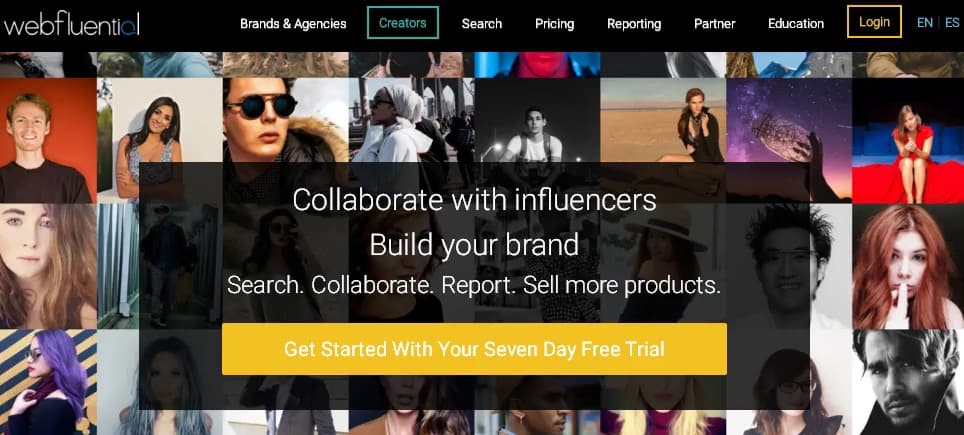Viewport: 964px width, 435px height.
Task: Select the starry night sky photo
Action: coord(789,120)
